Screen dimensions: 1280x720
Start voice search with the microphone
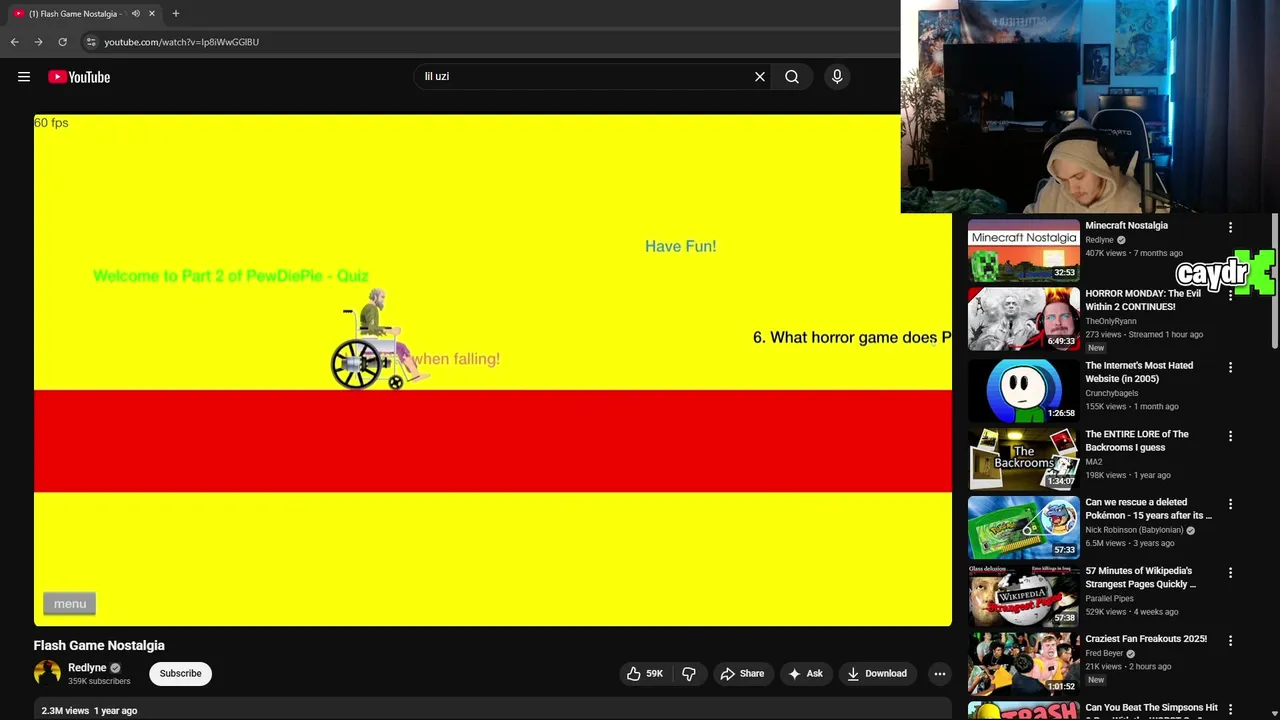coord(837,76)
